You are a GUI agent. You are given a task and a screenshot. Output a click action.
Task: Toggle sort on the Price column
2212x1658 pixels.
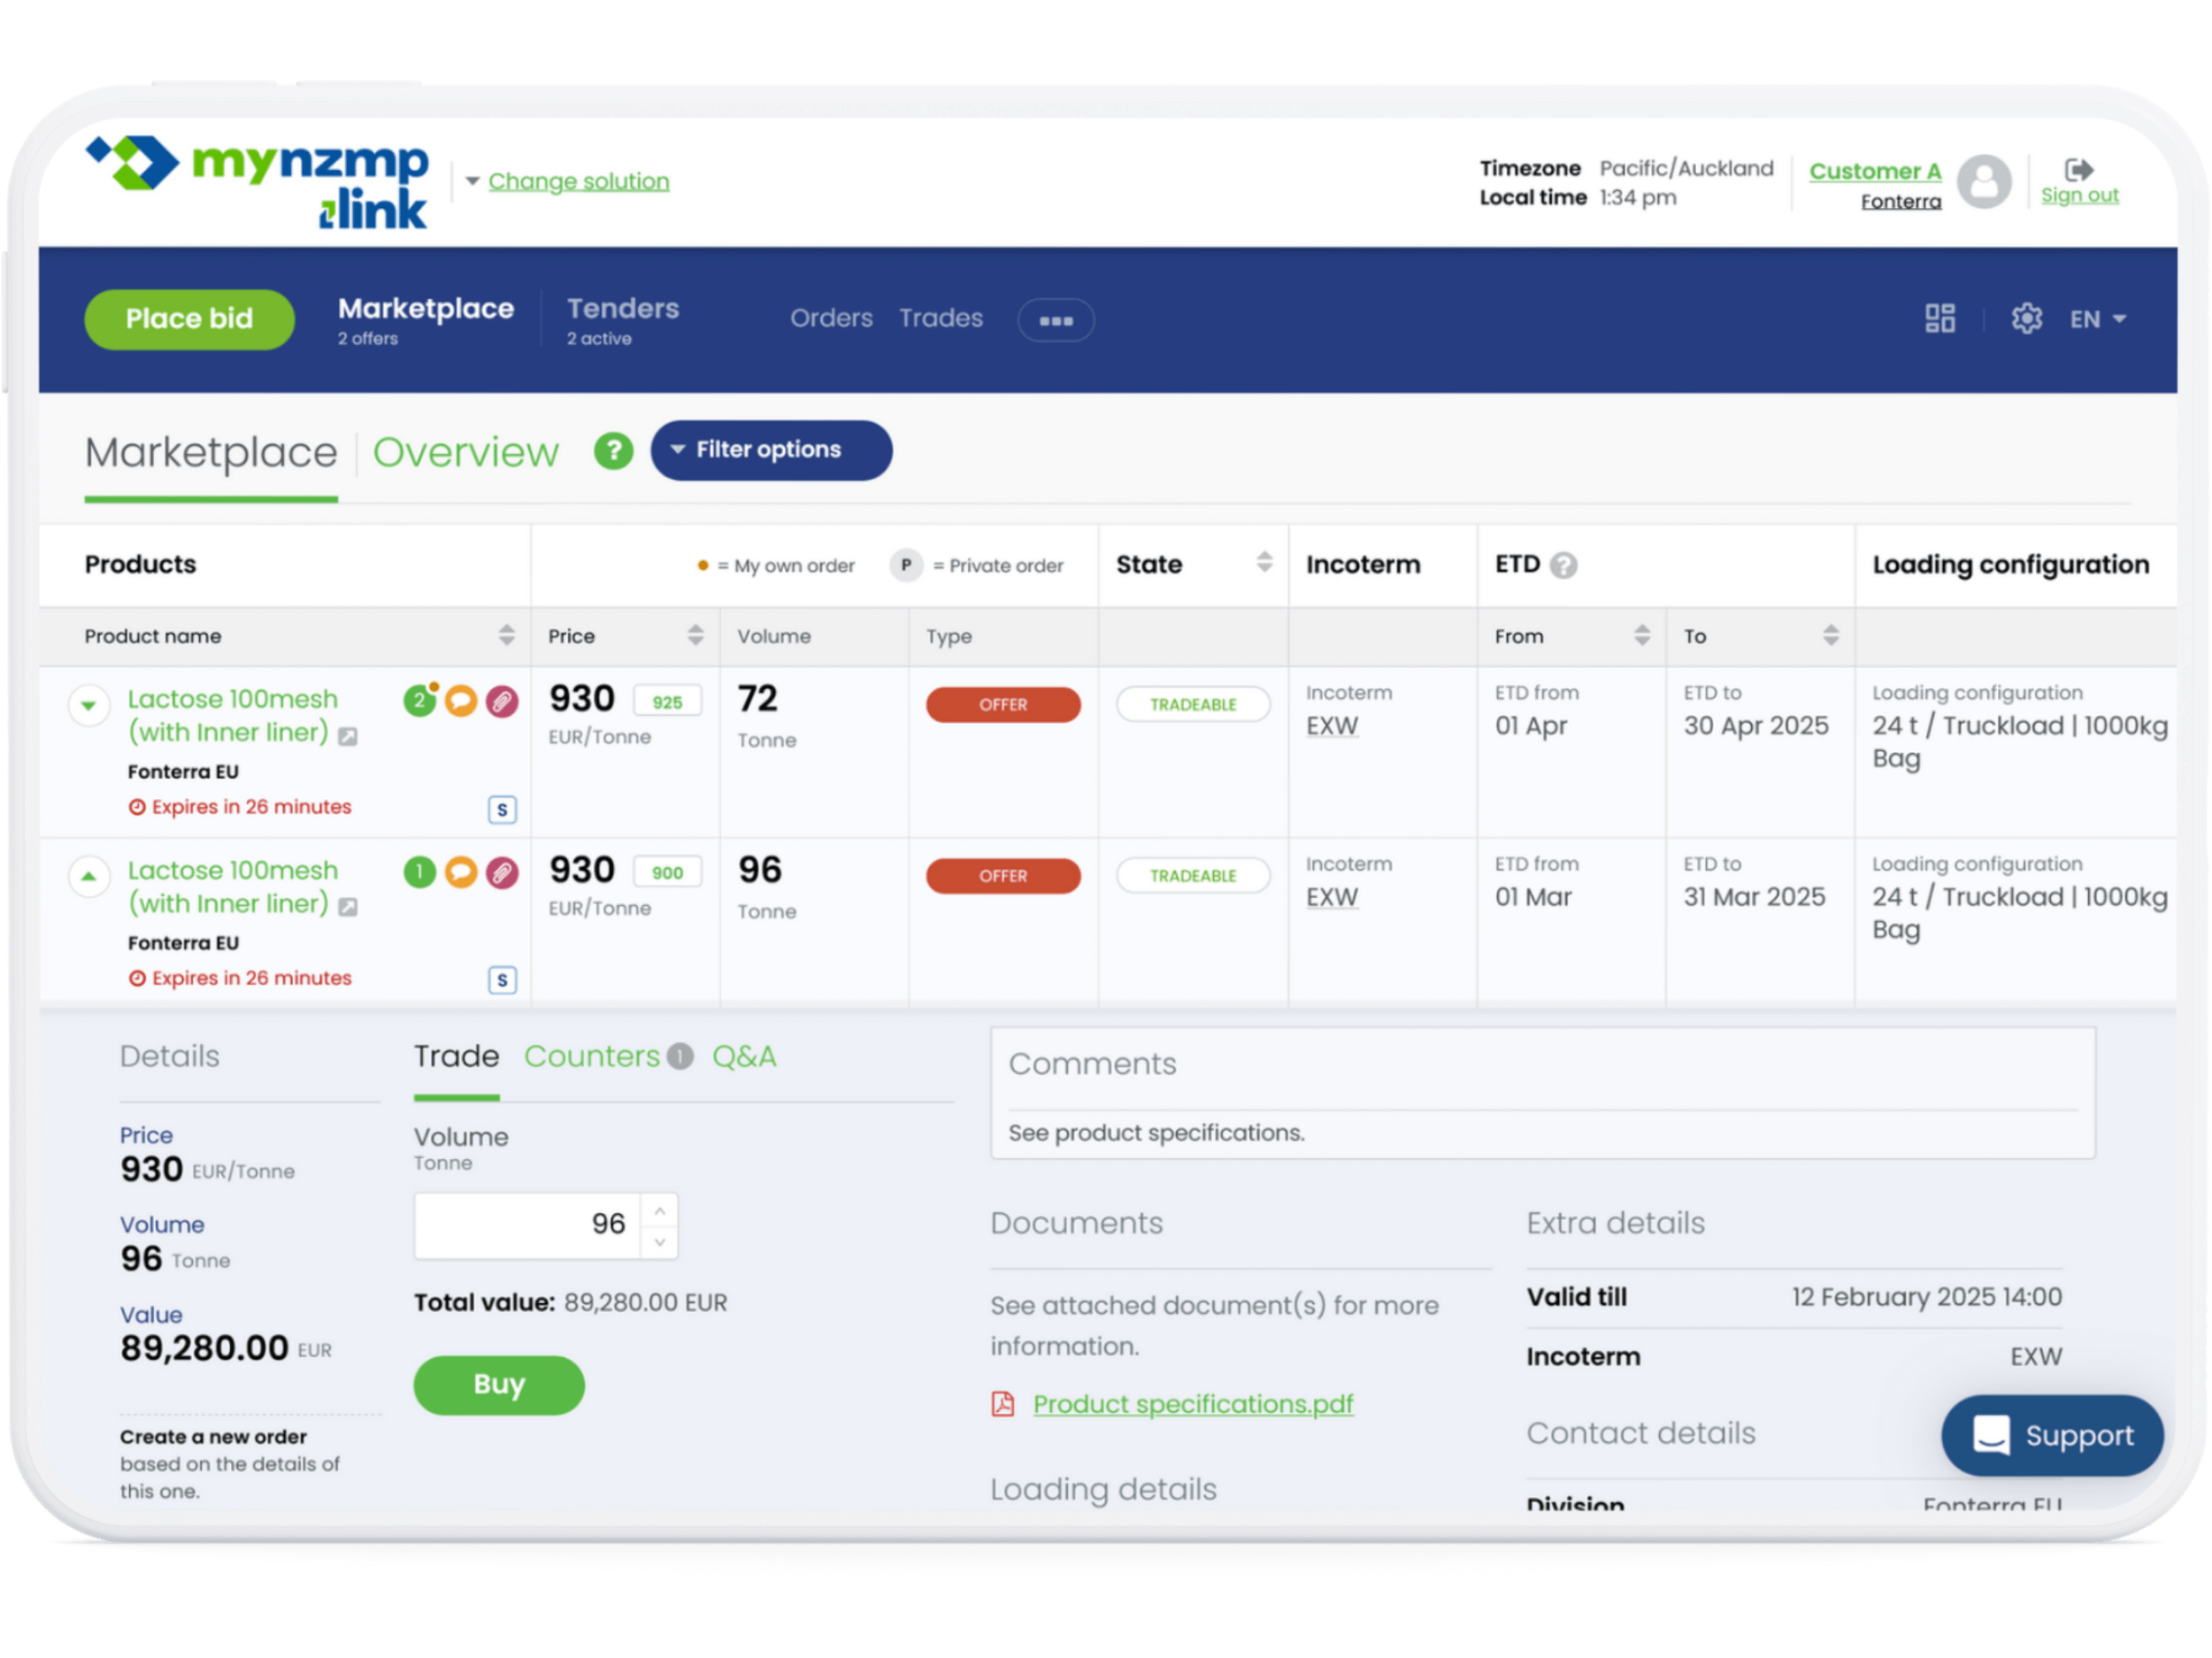[695, 636]
